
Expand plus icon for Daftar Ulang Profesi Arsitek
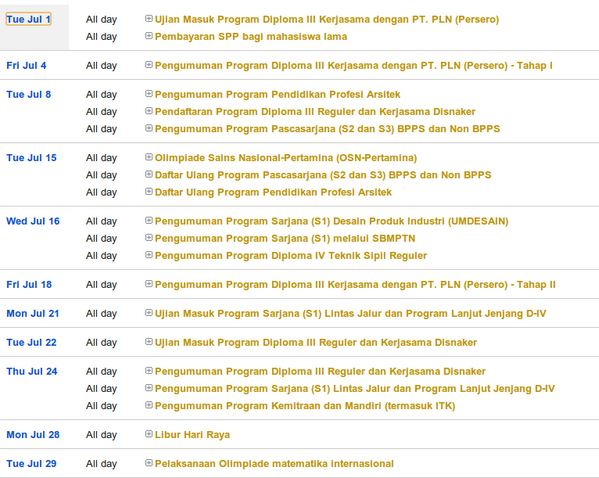coord(149,191)
